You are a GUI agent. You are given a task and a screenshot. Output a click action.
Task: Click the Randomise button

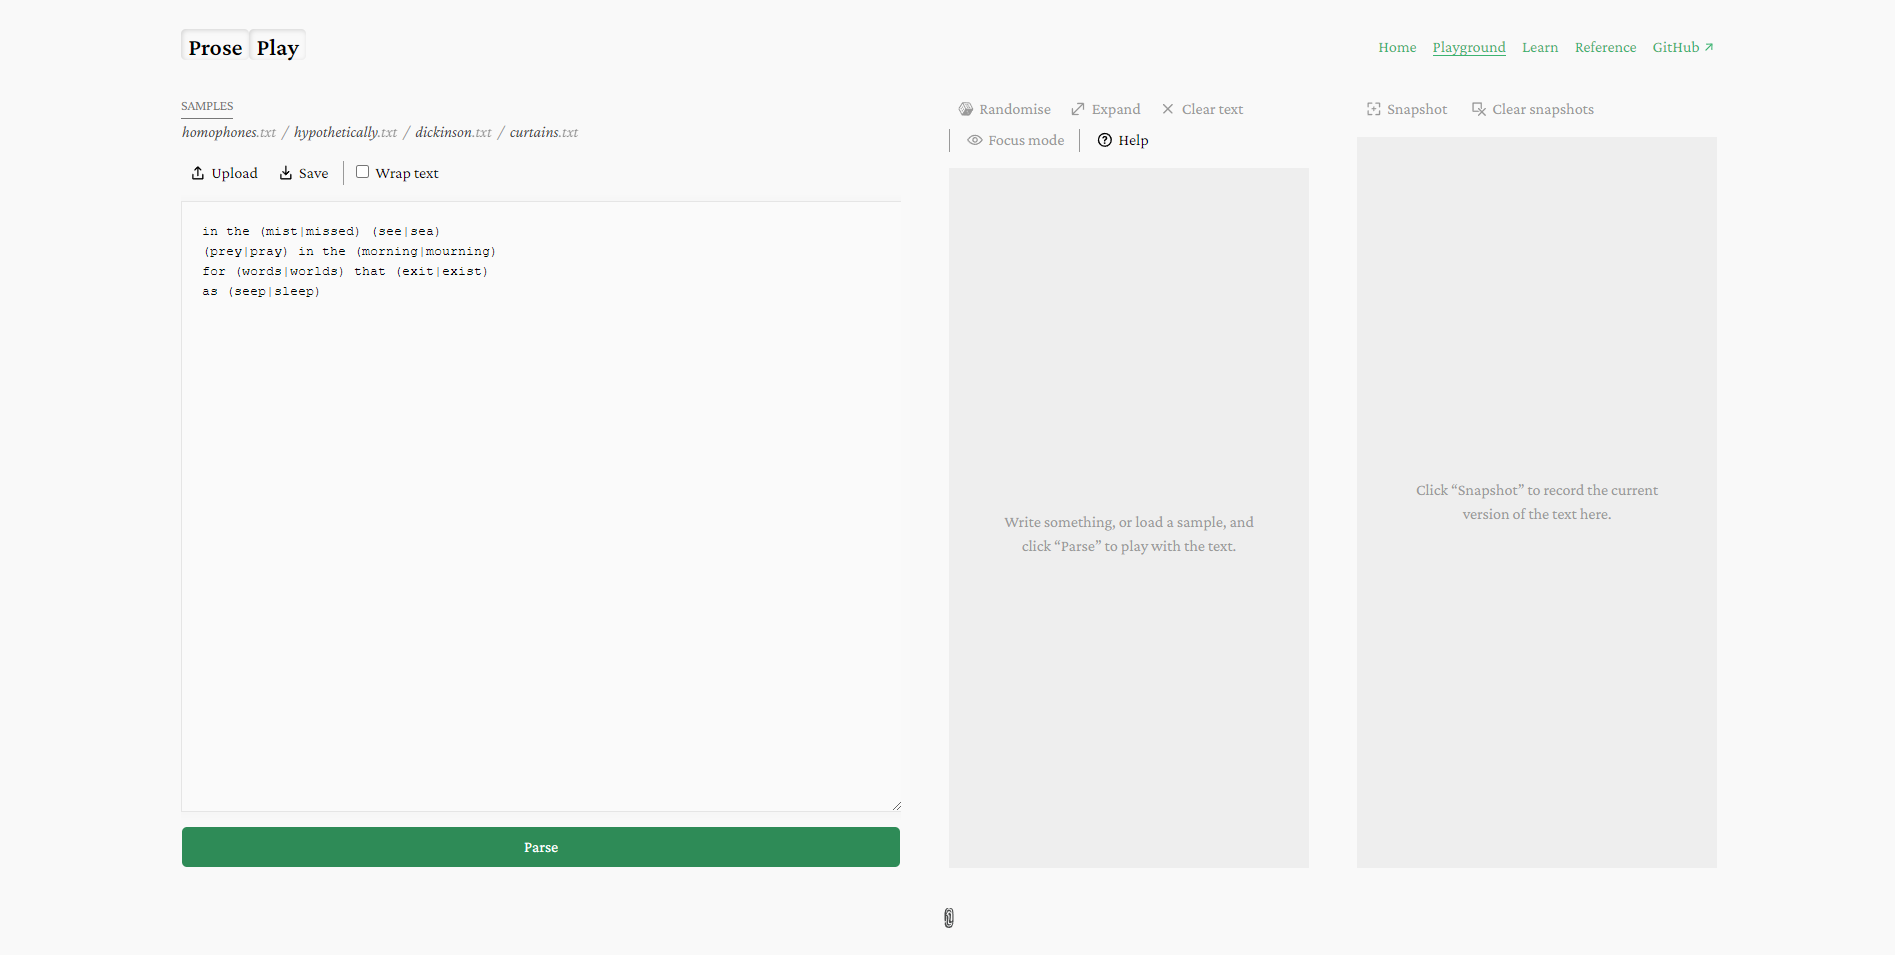[x=1005, y=109]
